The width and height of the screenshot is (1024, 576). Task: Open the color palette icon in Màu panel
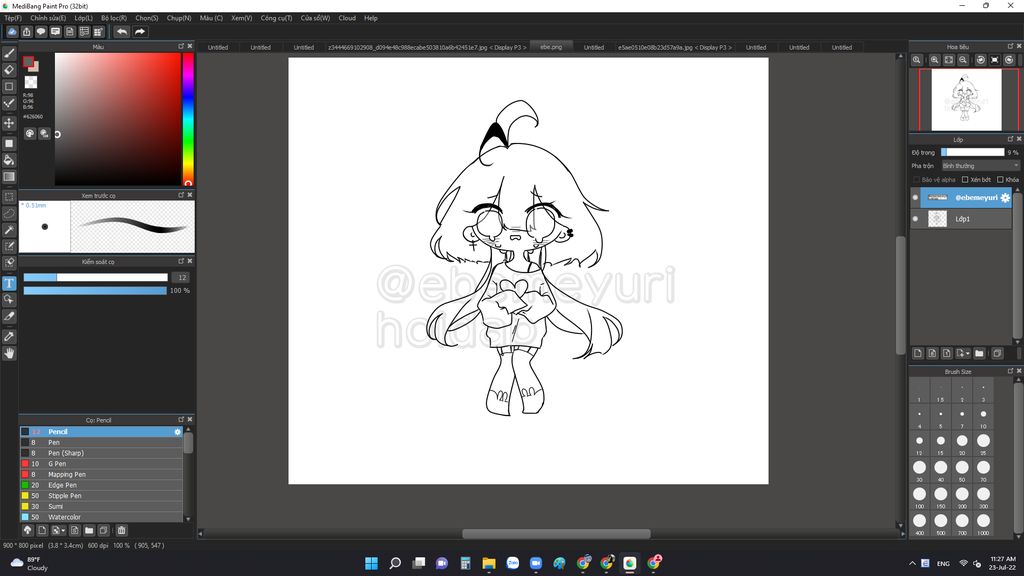[x=30, y=133]
